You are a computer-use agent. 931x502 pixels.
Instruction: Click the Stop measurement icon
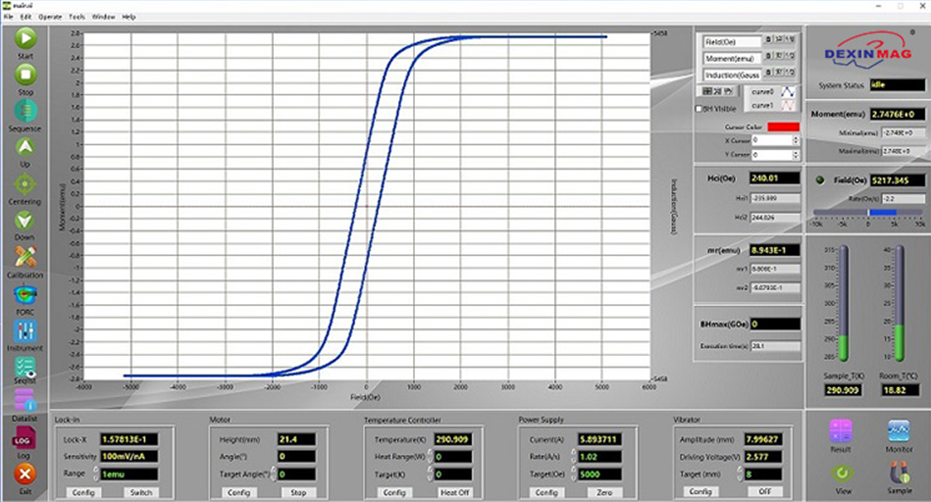point(25,75)
